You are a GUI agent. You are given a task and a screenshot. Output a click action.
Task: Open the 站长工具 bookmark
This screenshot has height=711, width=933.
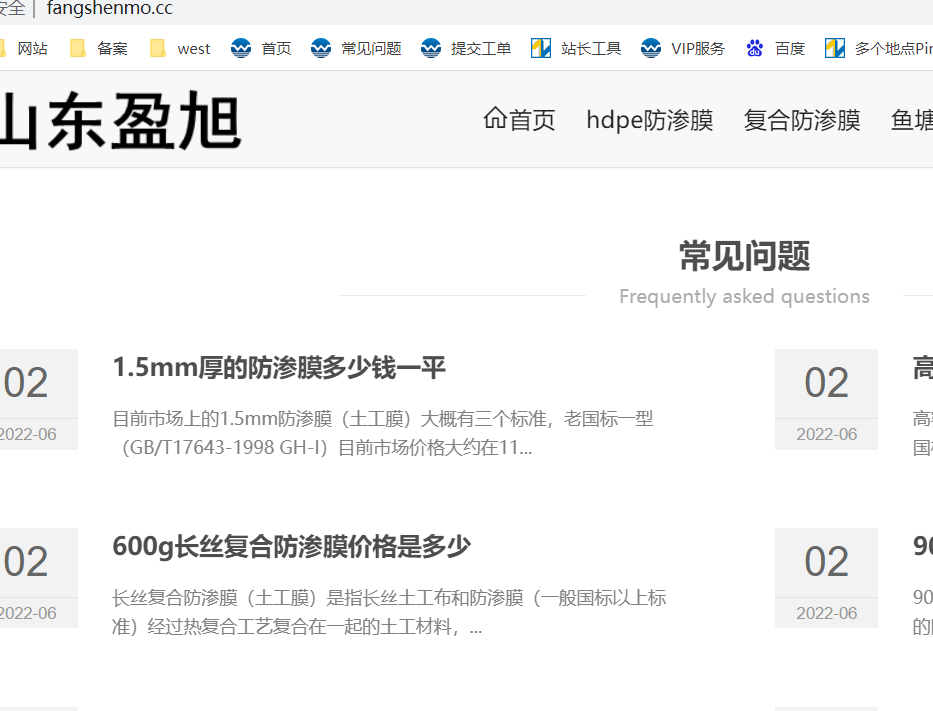tap(577, 48)
